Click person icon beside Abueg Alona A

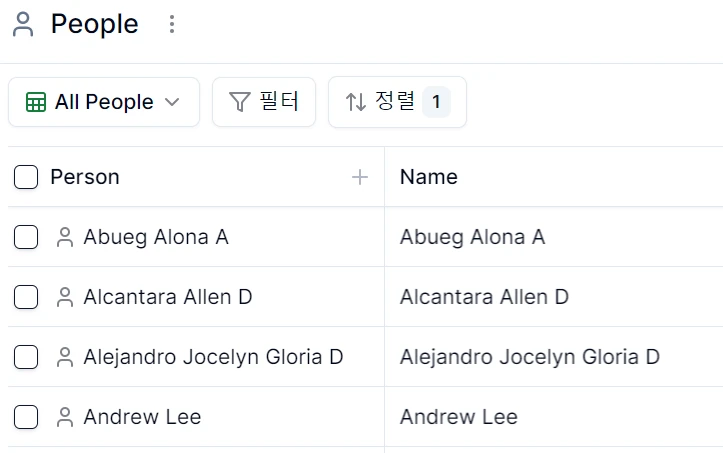point(65,237)
